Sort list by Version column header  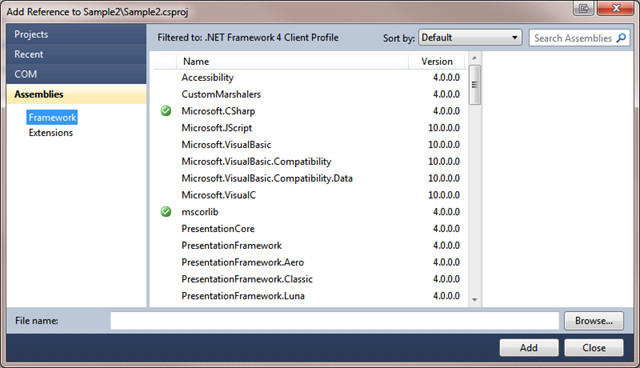click(x=437, y=61)
